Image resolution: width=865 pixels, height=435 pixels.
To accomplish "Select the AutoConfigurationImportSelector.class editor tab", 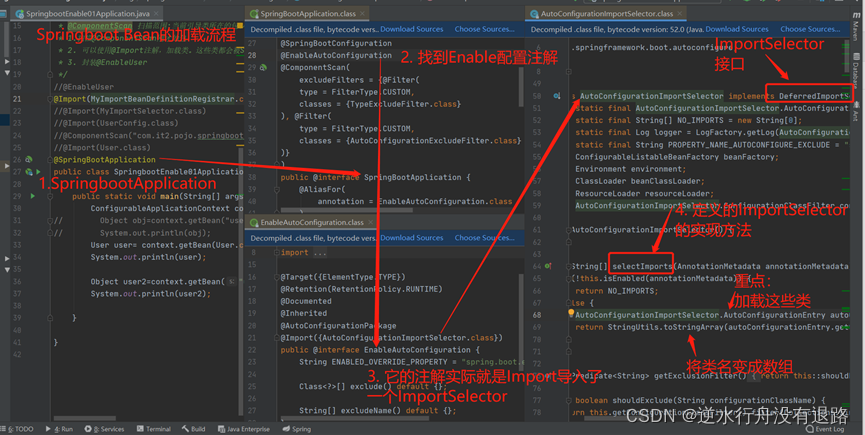I will pos(606,13).
